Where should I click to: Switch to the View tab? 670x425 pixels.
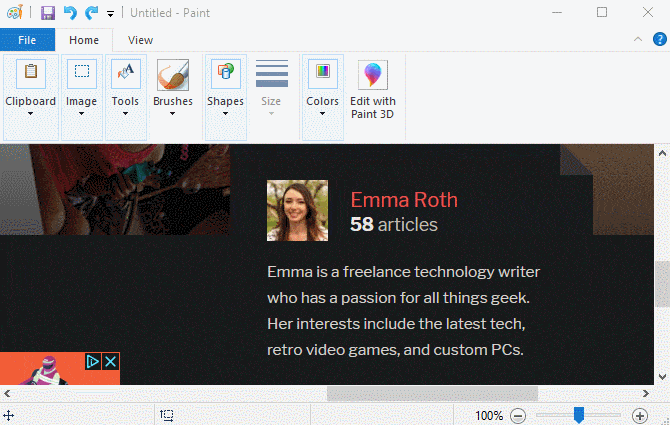pyautogui.click(x=140, y=40)
